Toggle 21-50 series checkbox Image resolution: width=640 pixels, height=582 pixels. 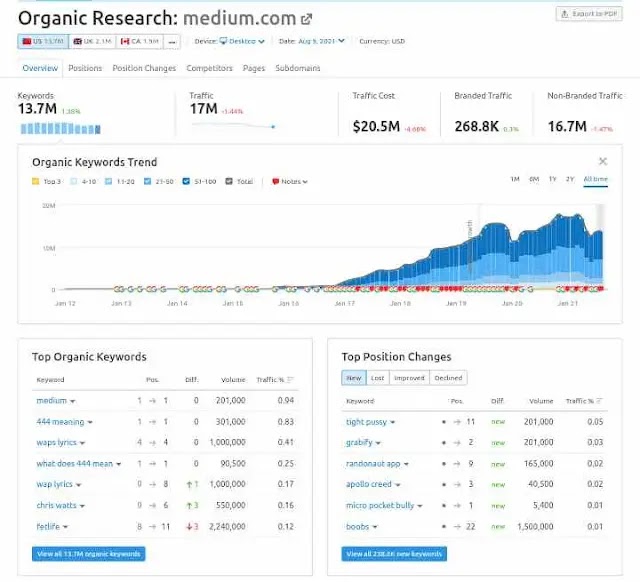(147, 181)
